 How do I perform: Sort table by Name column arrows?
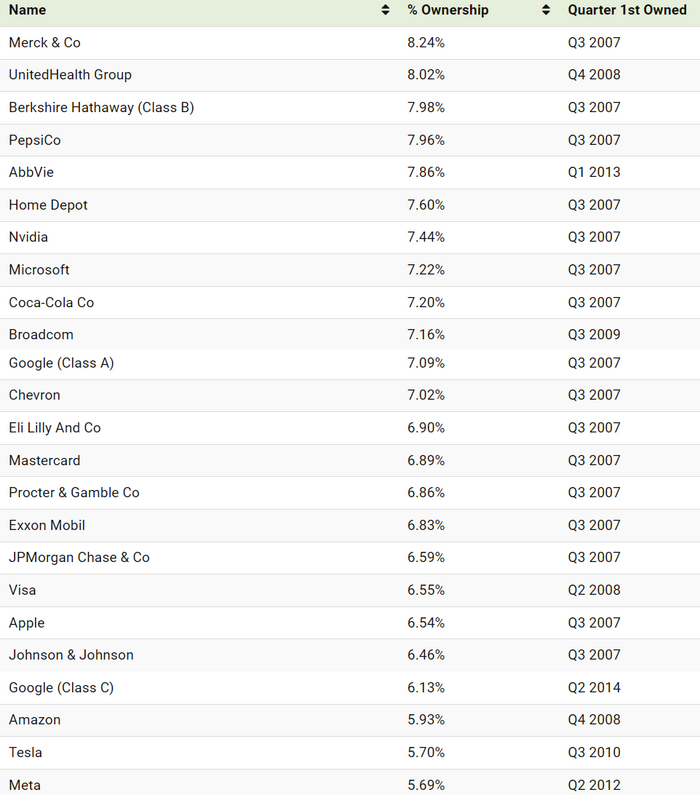(x=386, y=10)
